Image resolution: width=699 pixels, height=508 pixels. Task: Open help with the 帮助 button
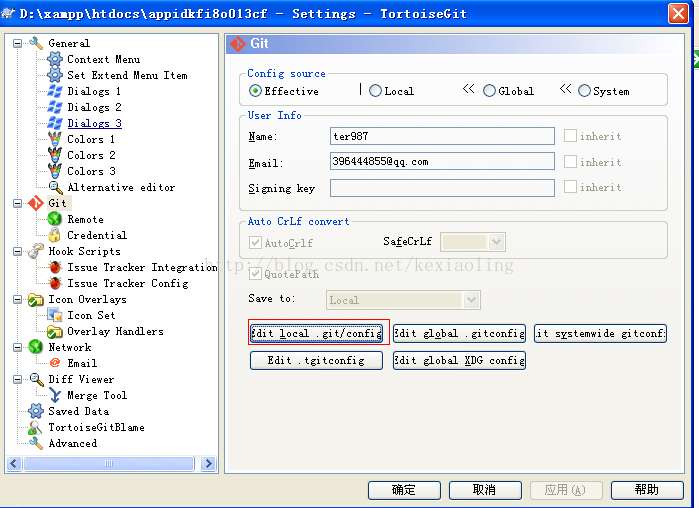coord(647,490)
